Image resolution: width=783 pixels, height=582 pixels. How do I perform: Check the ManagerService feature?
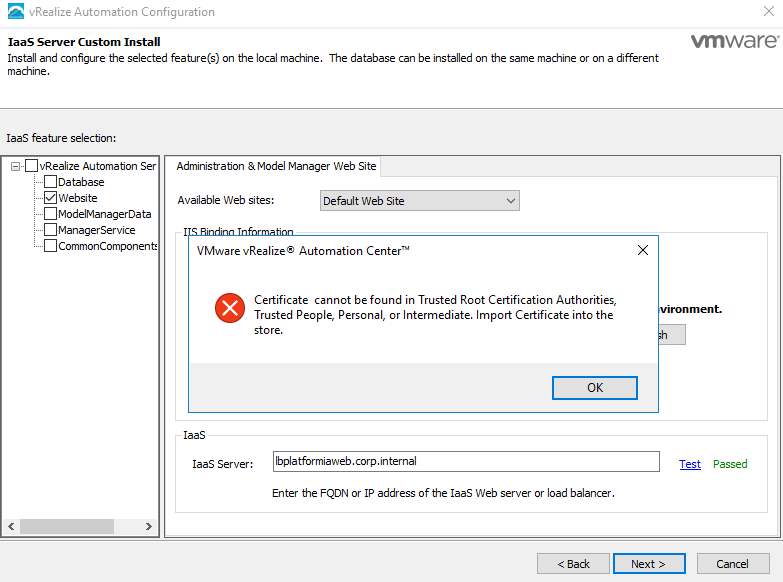click(x=50, y=230)
